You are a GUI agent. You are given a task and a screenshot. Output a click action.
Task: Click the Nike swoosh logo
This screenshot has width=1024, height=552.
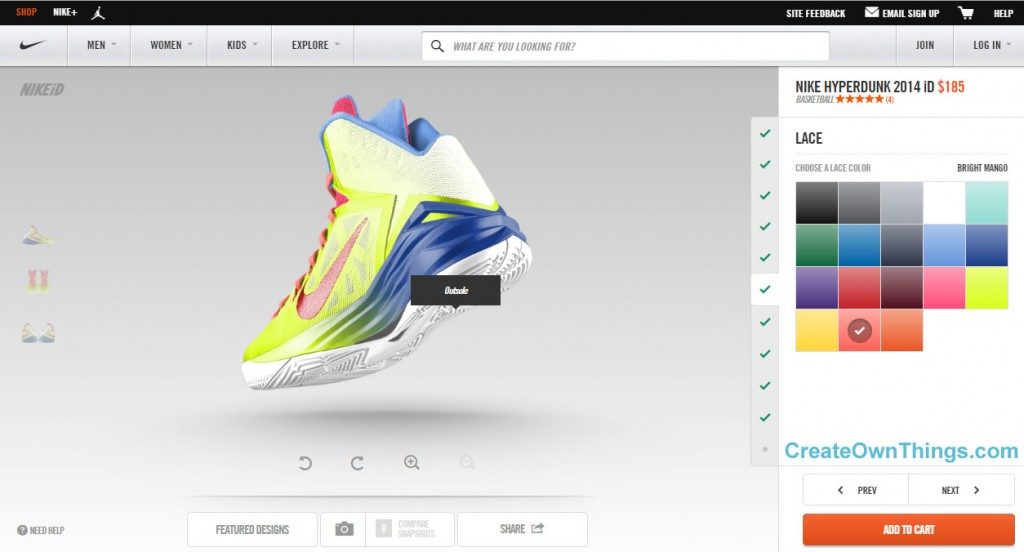click(x=33, y=45)
